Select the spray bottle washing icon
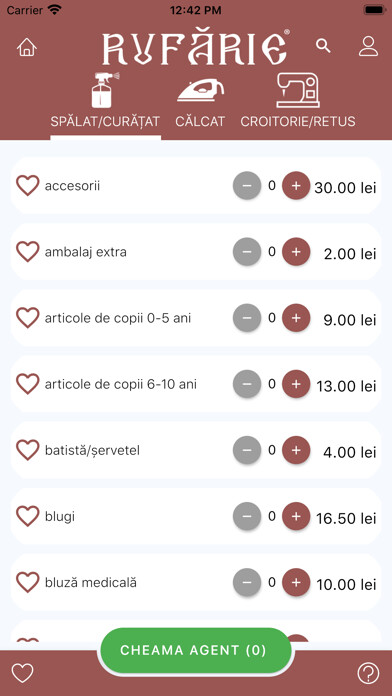Image resolution: width=392 pixels, height=696 pixels. 105,90
